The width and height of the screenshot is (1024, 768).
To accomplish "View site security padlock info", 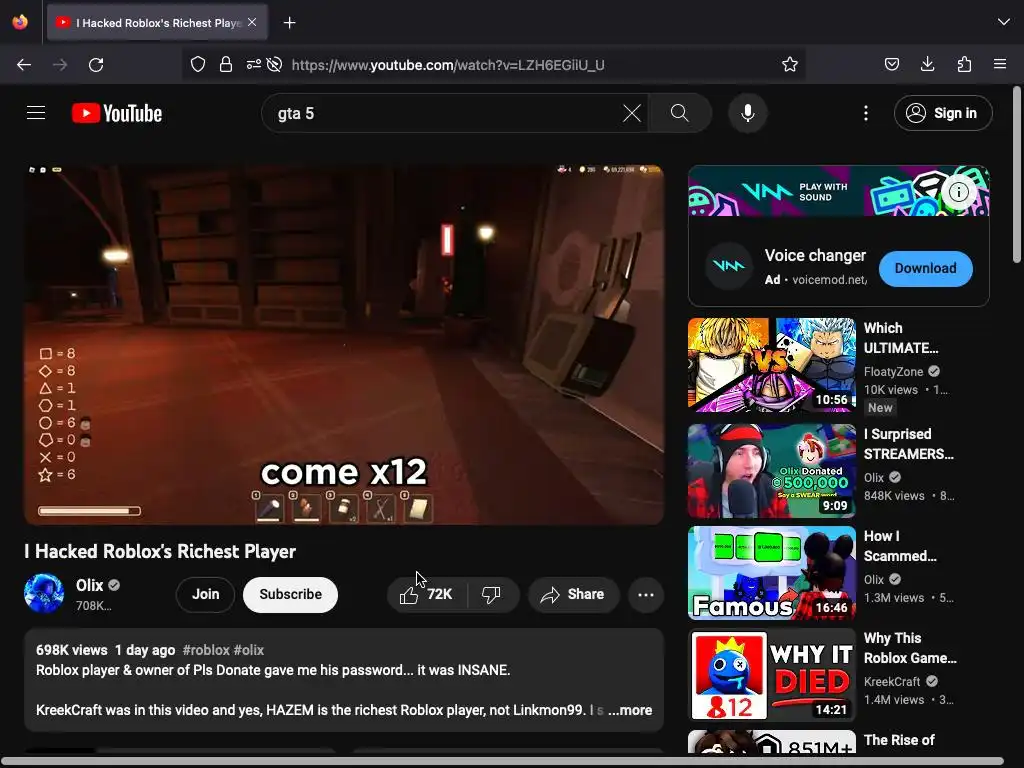I will [x=226, y=64].
